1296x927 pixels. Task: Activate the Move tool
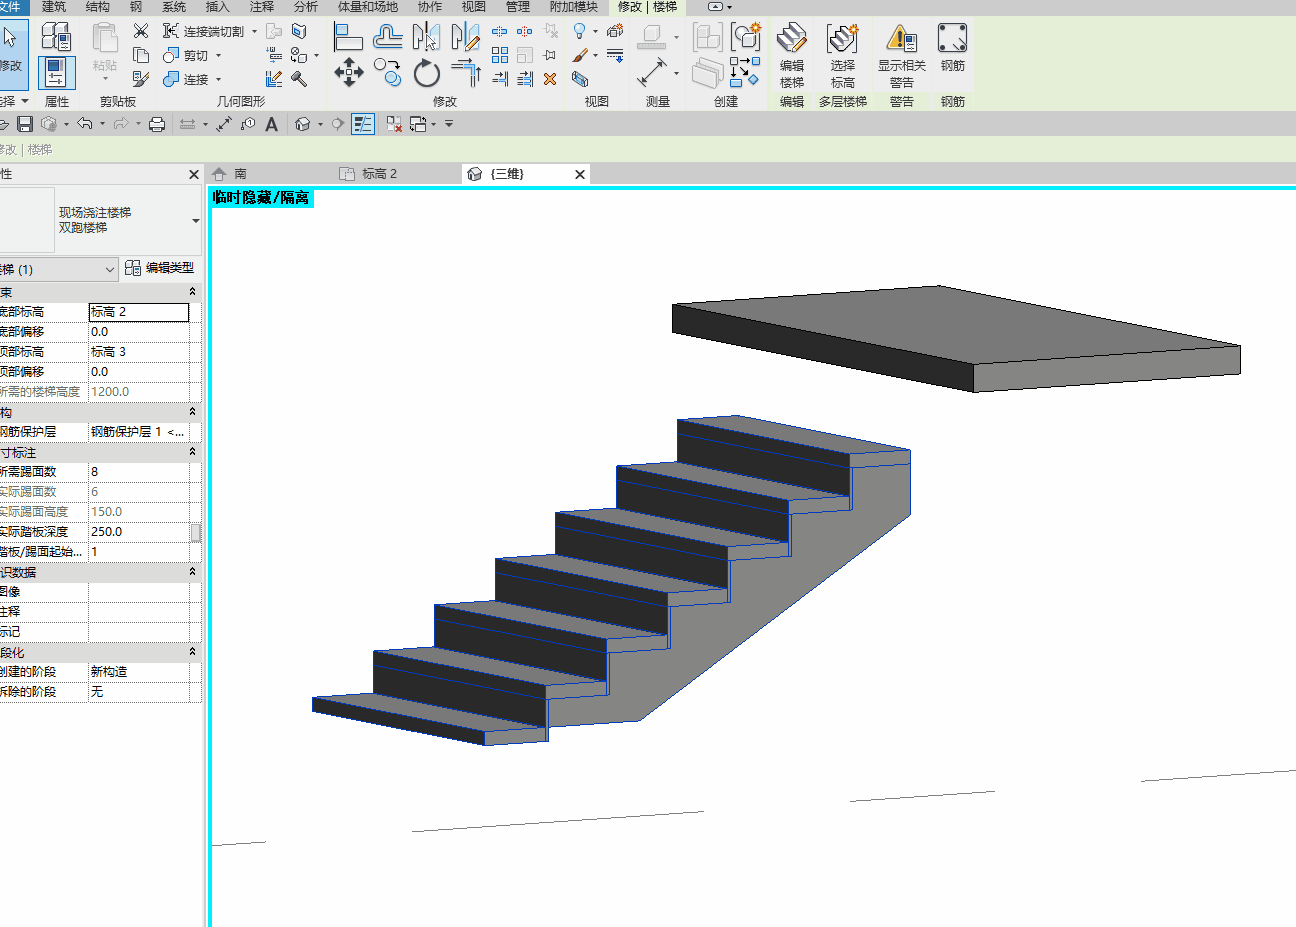click(x=348, y=72)
